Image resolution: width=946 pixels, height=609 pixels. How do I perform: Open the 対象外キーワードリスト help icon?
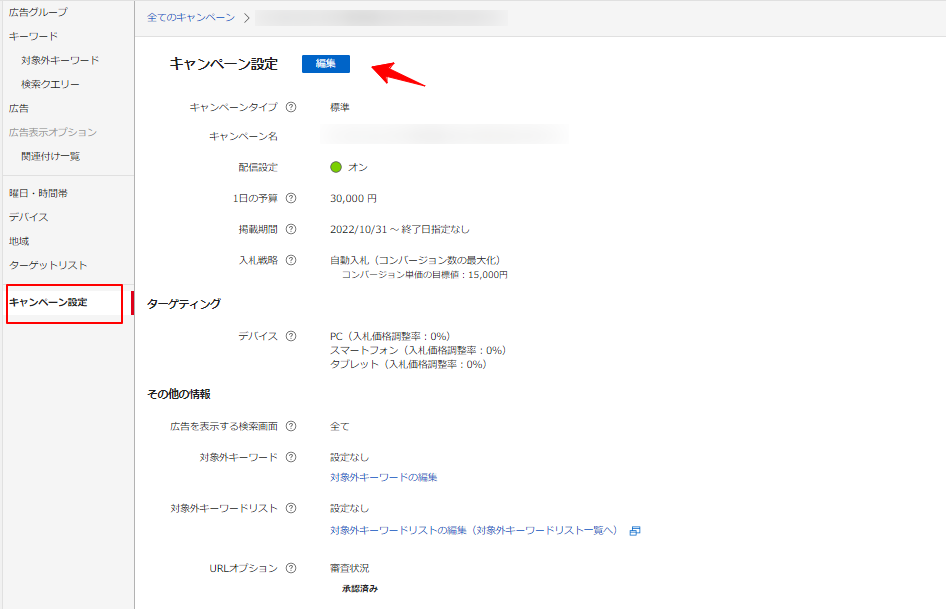(291, 508)
